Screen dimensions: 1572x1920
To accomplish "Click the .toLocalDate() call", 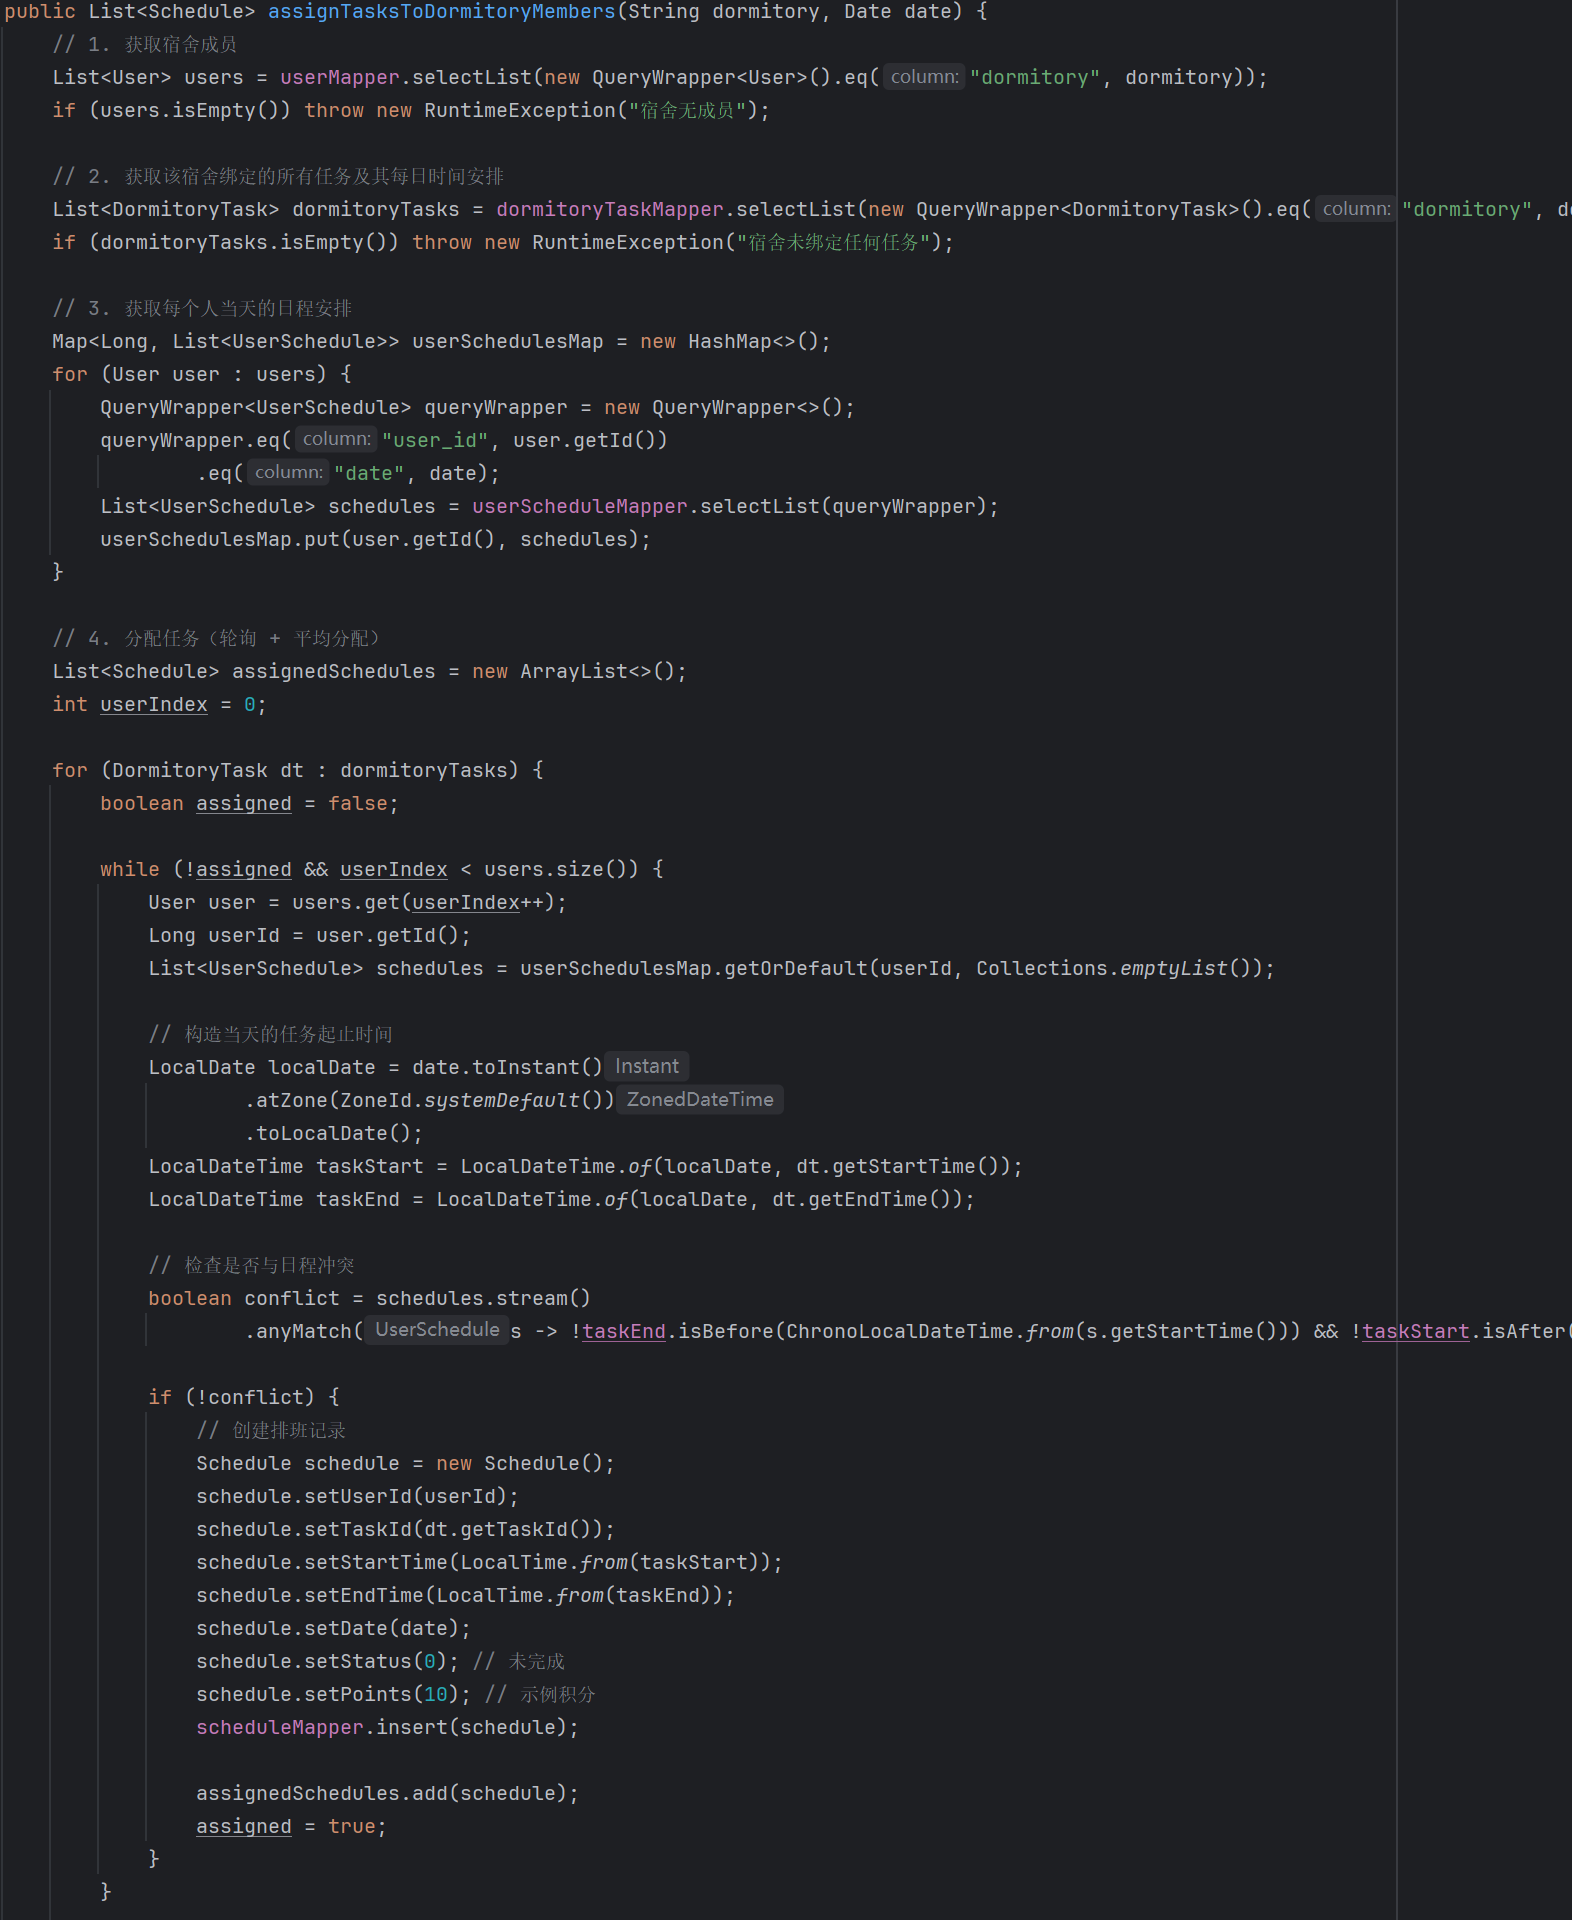I will tap(334, 1134).
